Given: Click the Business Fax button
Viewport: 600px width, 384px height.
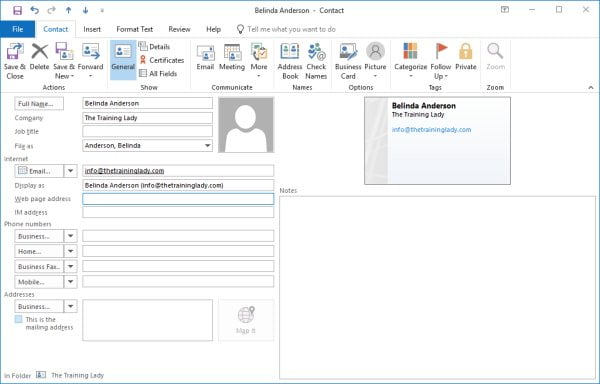Looking at the screenshot, I should [x=39, y=267].
